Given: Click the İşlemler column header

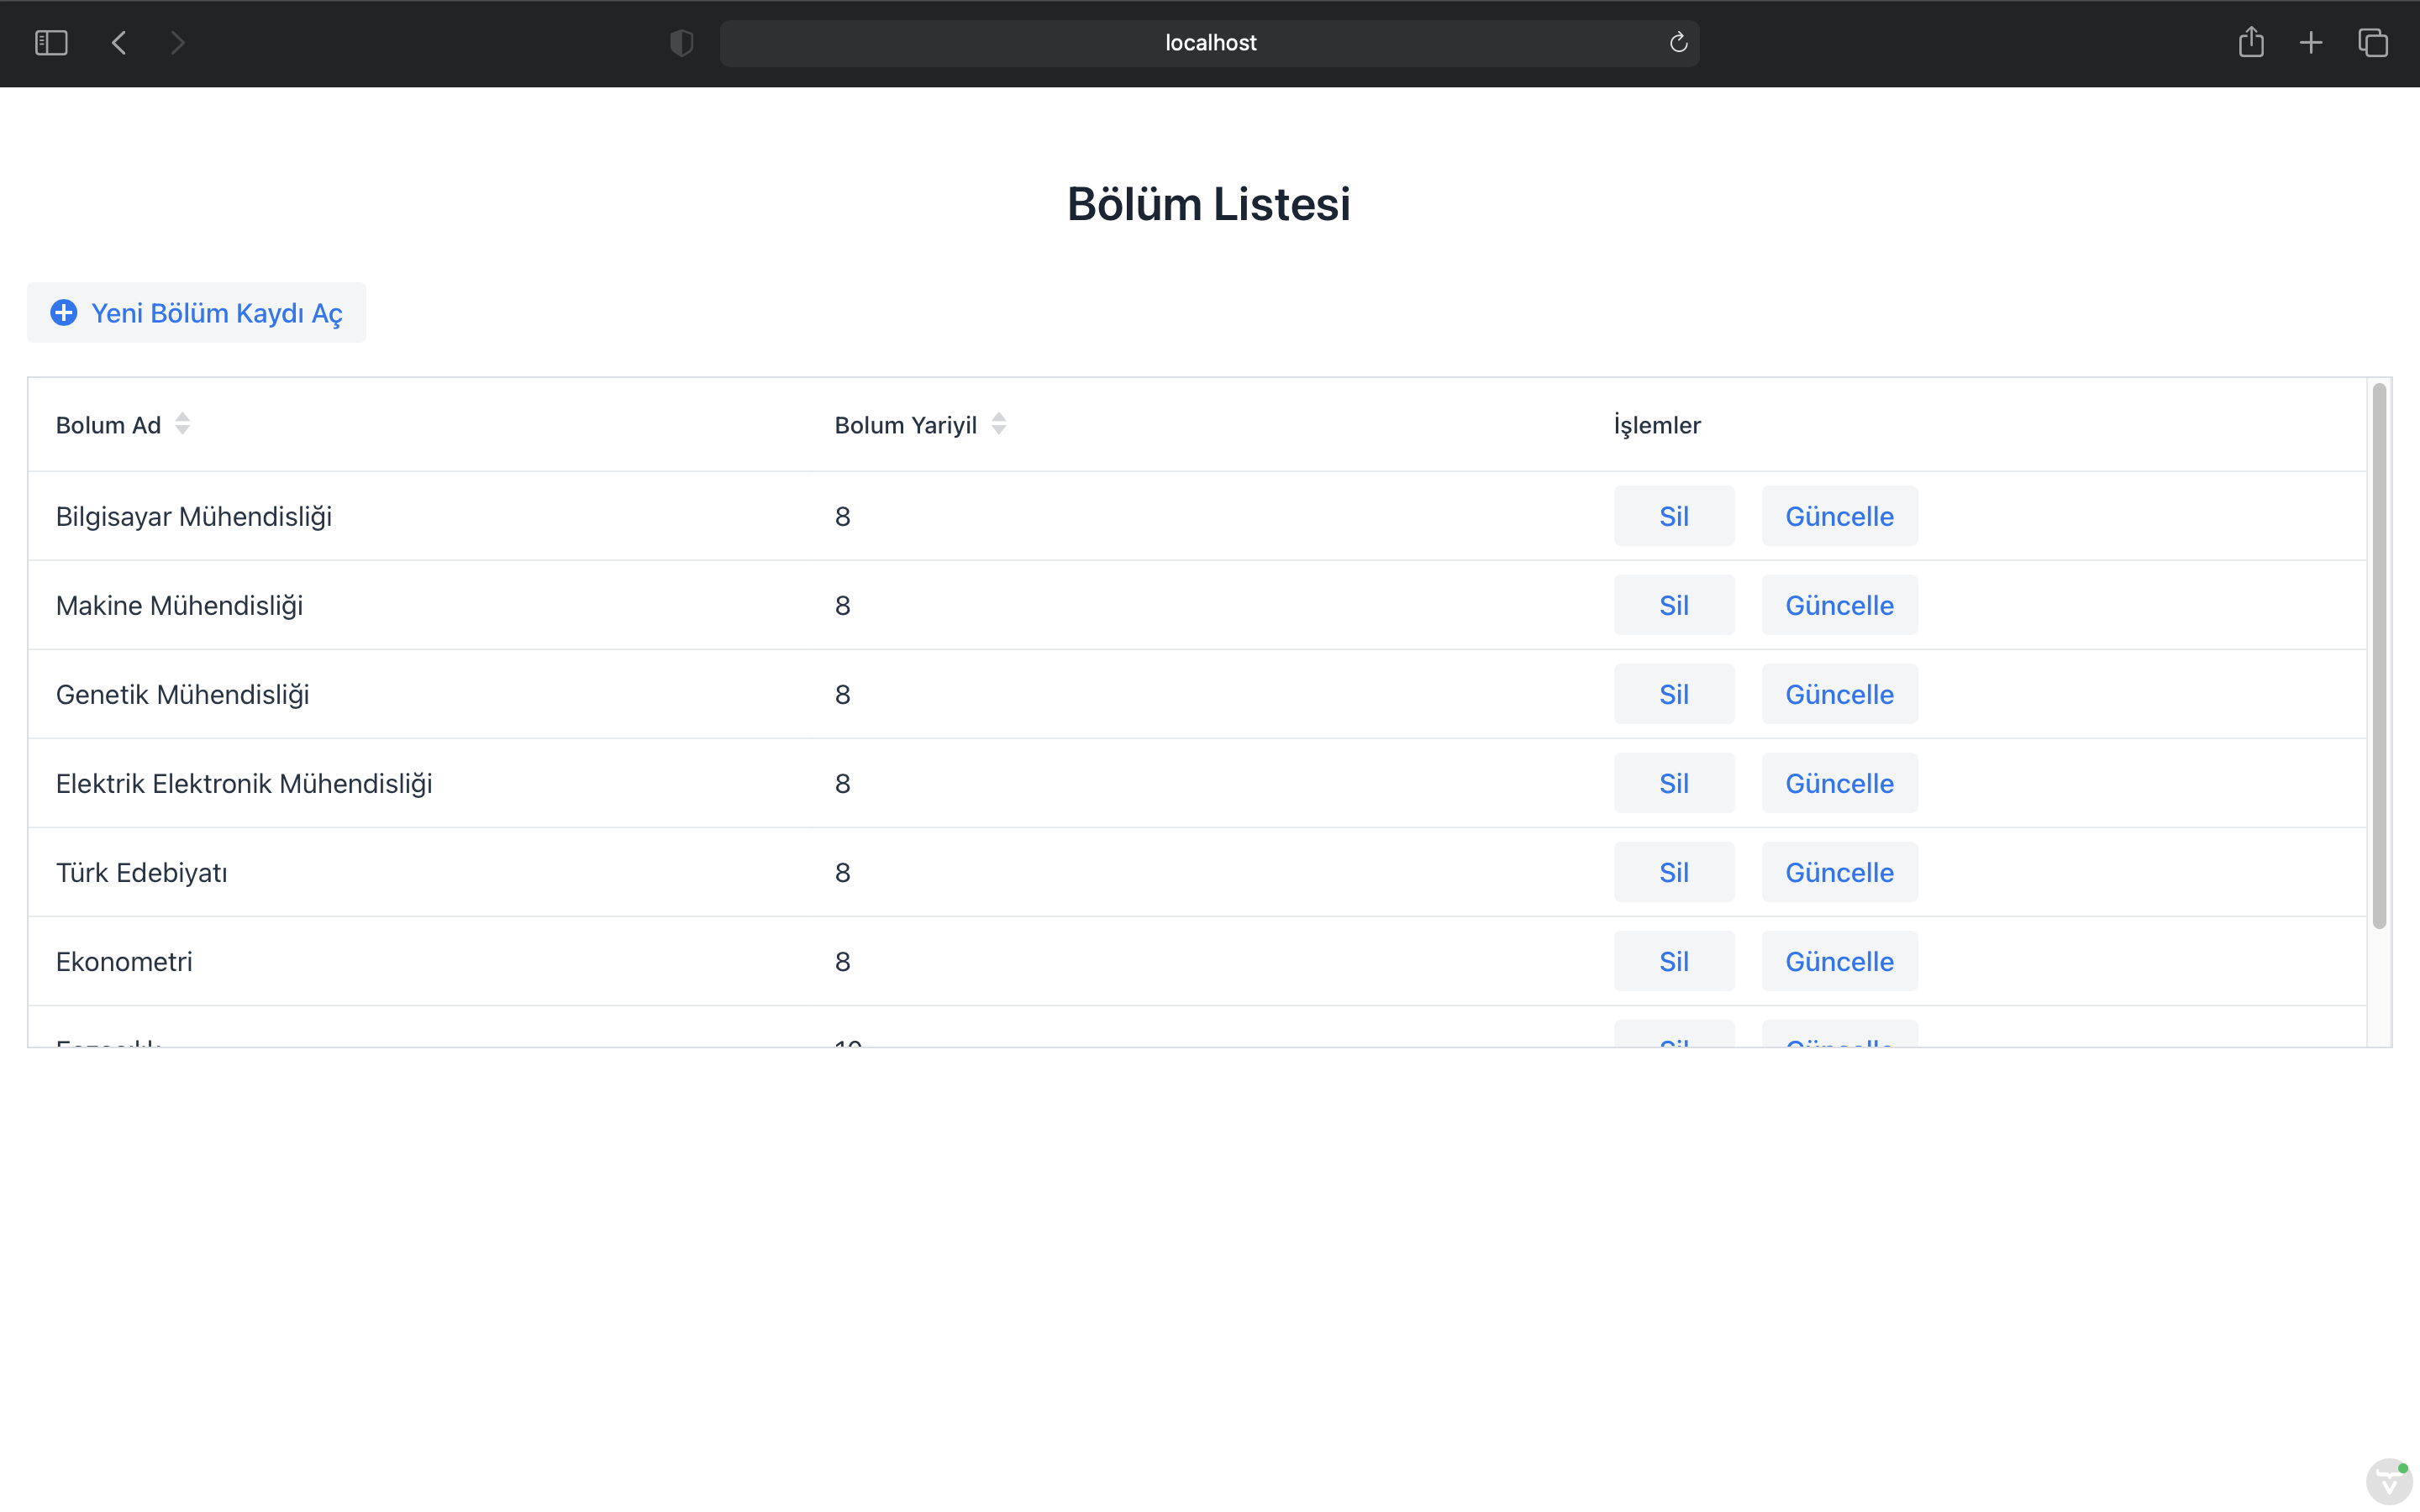Looking at the screenshot, I should (1657, 425).
